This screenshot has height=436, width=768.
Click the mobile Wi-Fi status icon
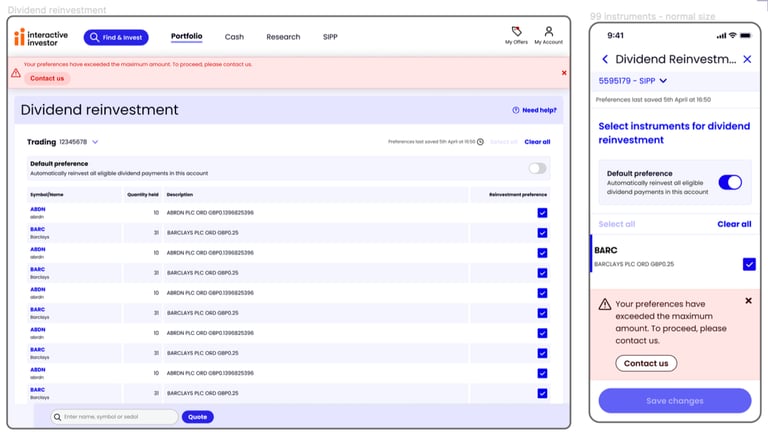[x=733, y=35]
